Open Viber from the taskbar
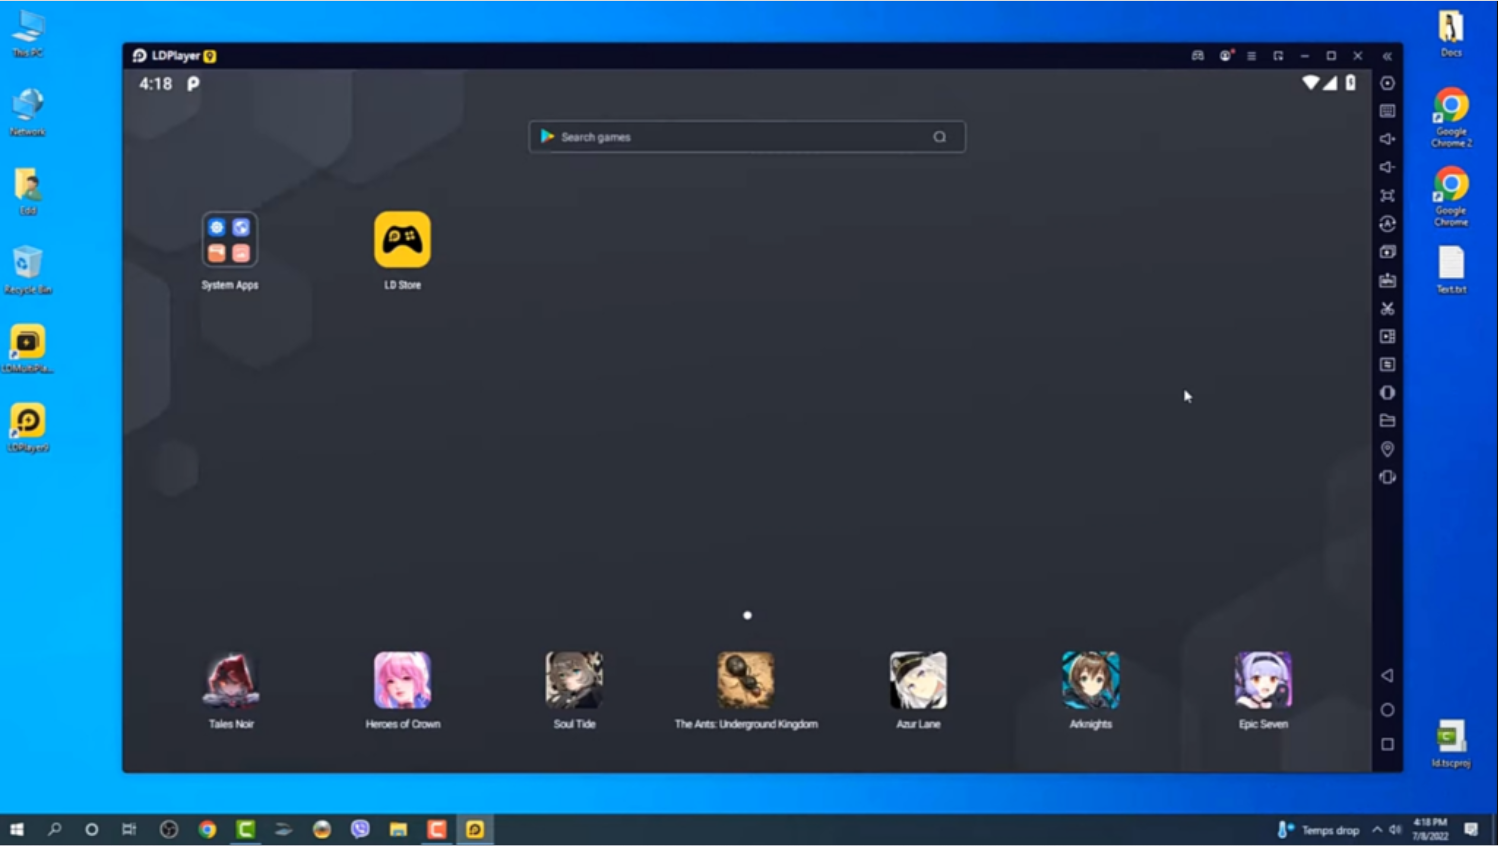 pyautogui.click(x=360, y=829)
